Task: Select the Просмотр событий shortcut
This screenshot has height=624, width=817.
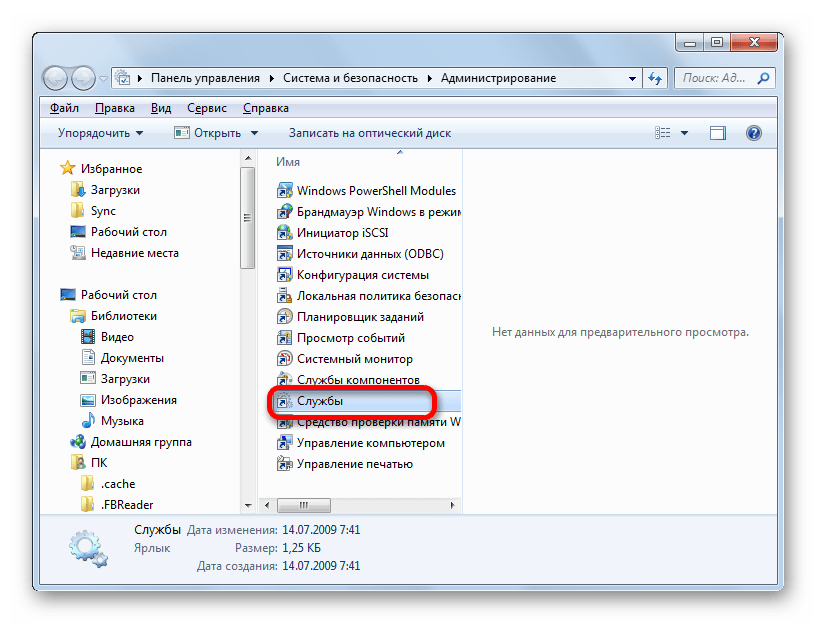Action: pyautogui.click(x=350, y=338)
